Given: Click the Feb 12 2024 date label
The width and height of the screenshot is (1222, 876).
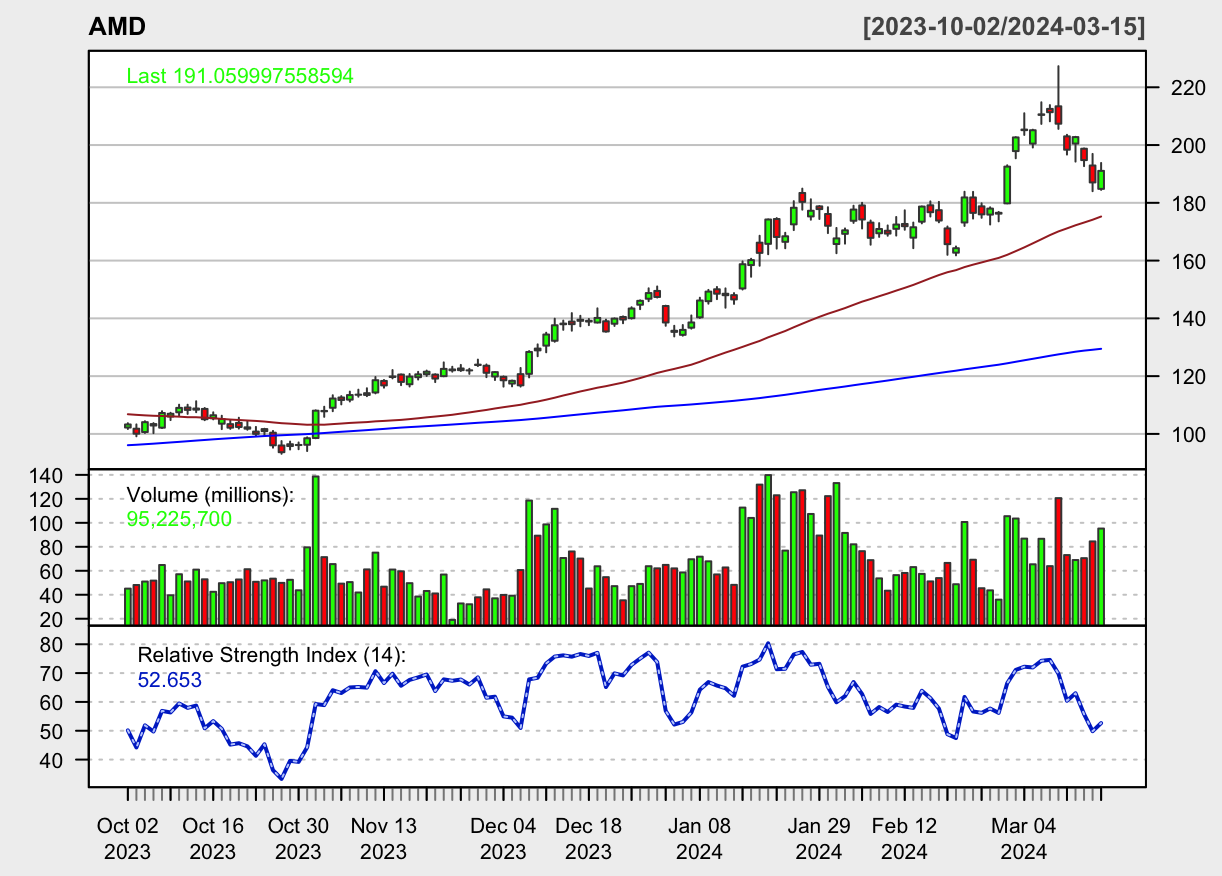Looking at the screenshot, I should coord(904,840).
